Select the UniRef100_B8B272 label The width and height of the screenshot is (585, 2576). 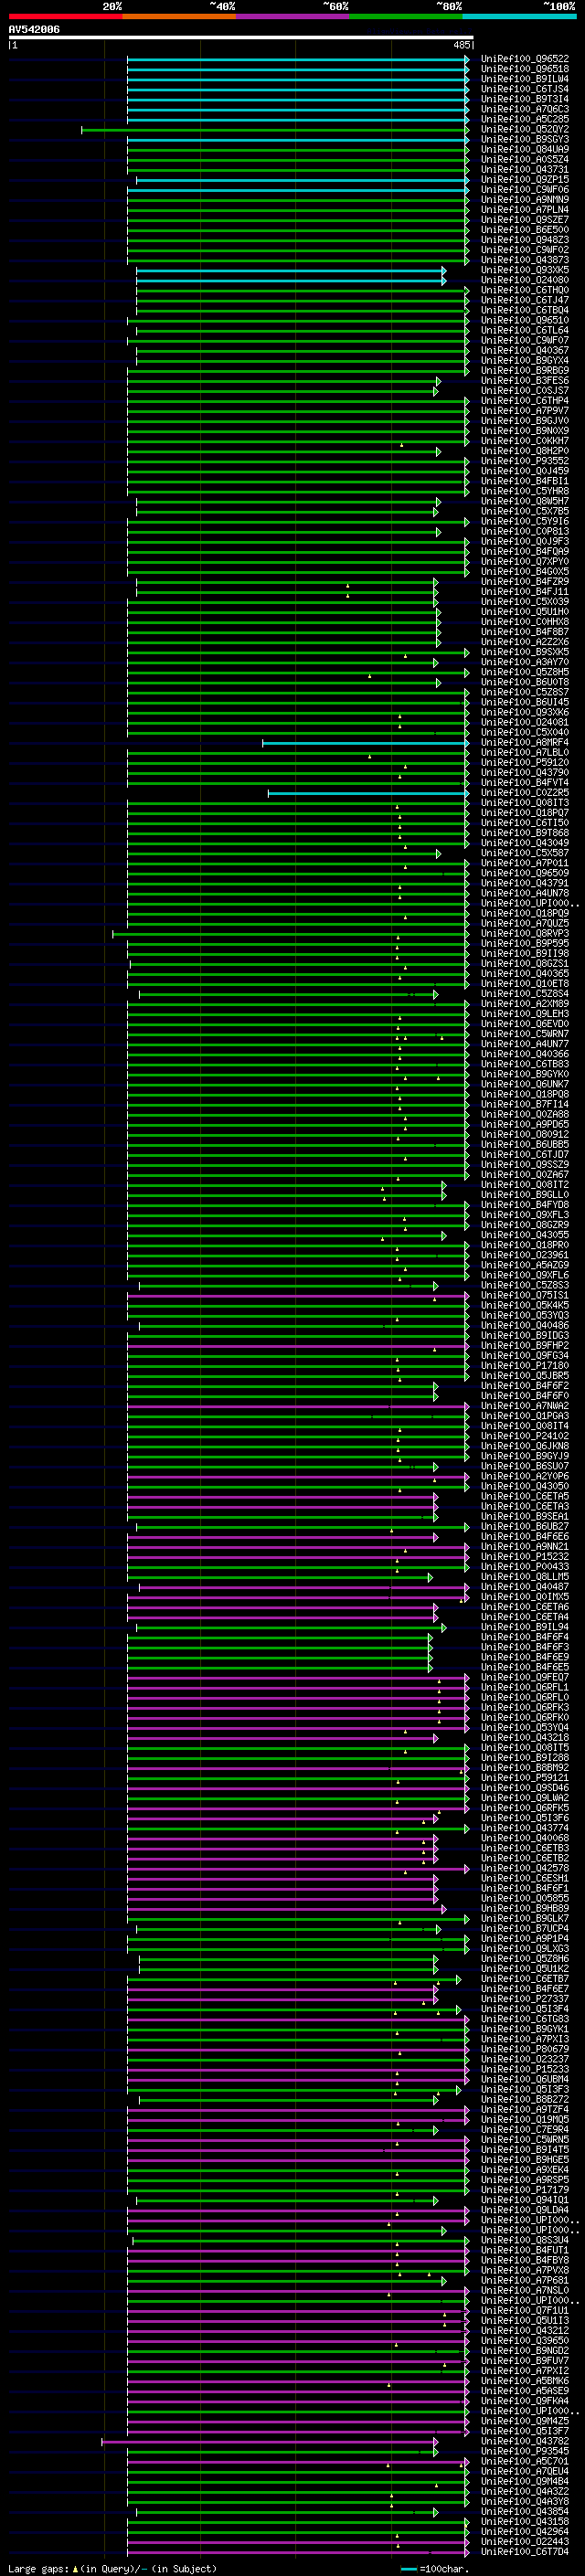coord(524,2099)
